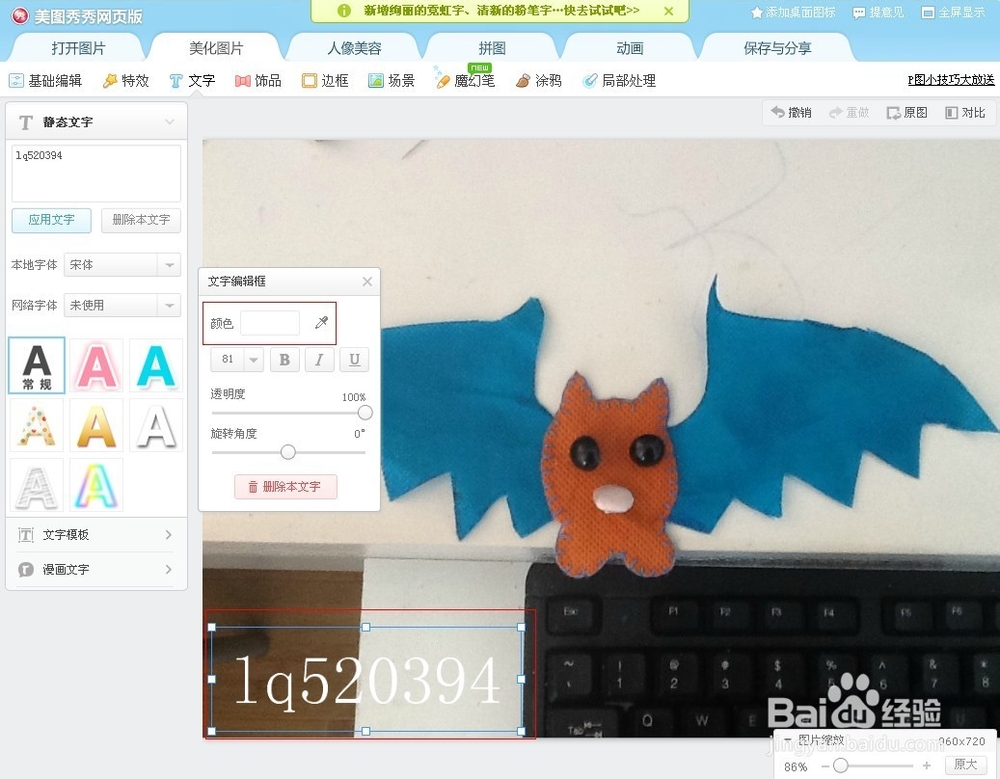Screen dimensions: 1000x779
Task: Open the P图小技巧大放送 link
Action: coord(950,80)
